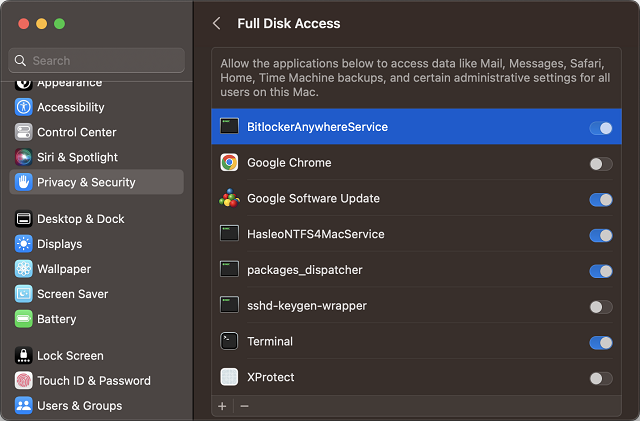Open Battery settings pane

[96, 319]
